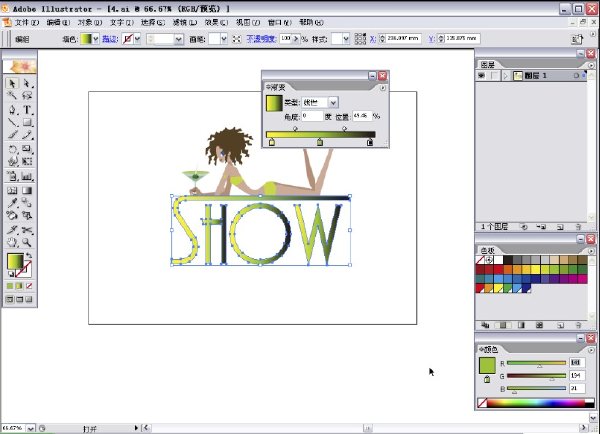Select the Pencil tool
The width and height of the screenshot is (600, 434).
pos(27,134)
